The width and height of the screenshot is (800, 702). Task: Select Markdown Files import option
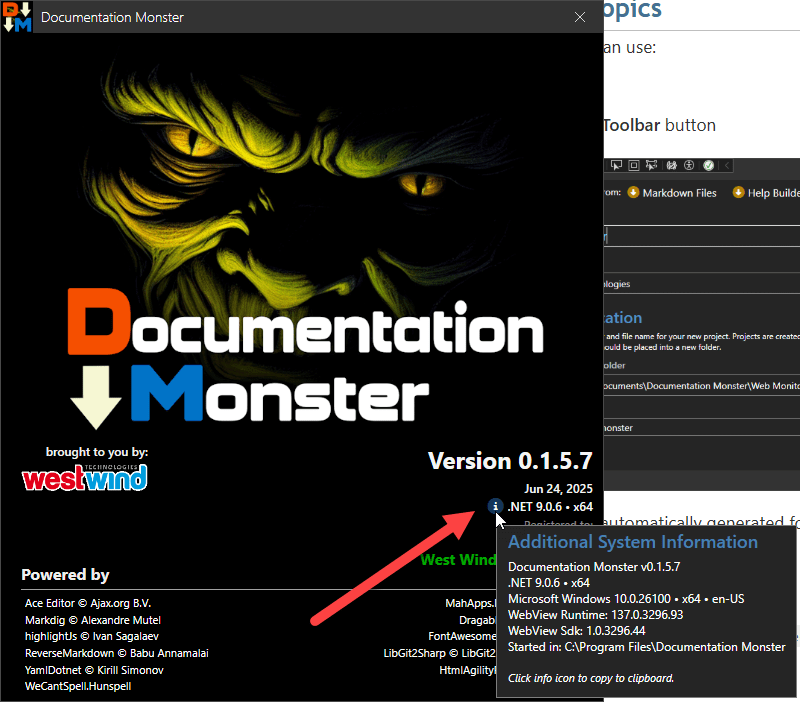click(679, 193)
